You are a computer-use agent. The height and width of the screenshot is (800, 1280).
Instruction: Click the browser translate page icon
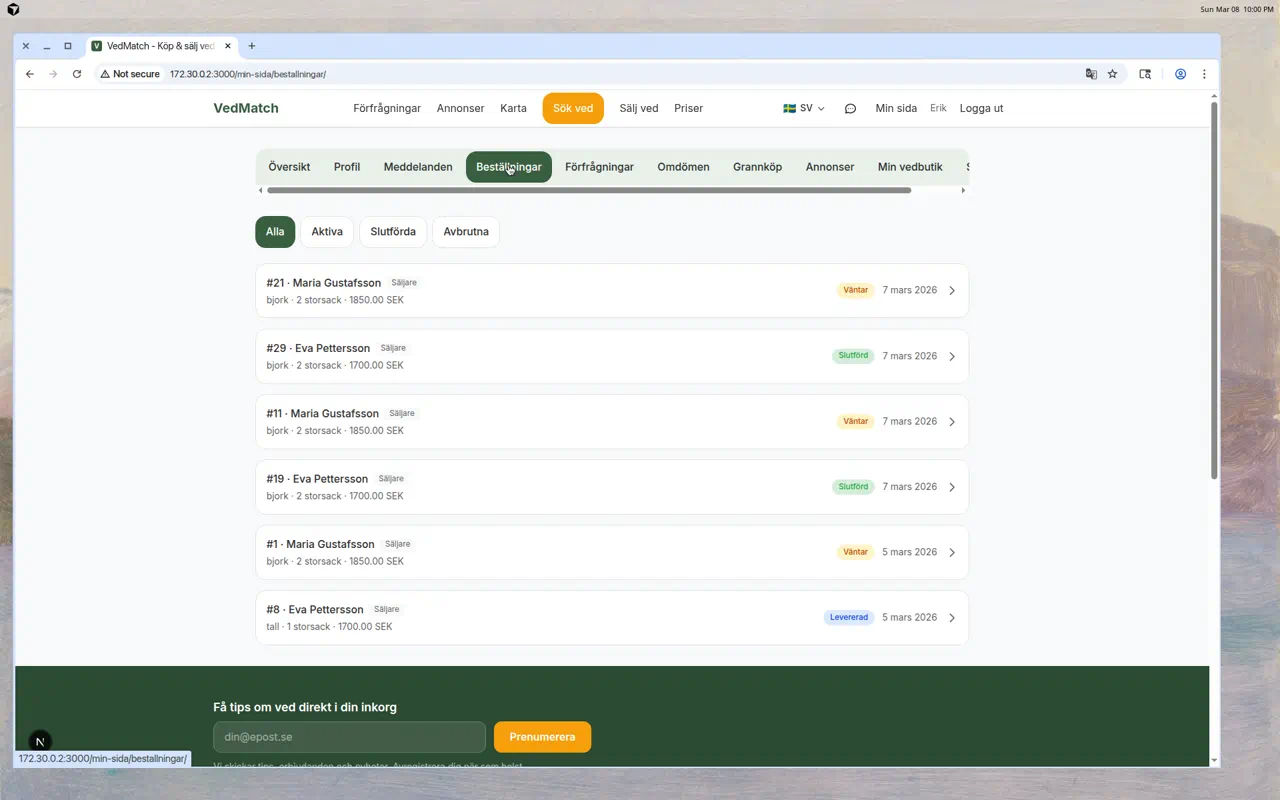point(1091,74)
